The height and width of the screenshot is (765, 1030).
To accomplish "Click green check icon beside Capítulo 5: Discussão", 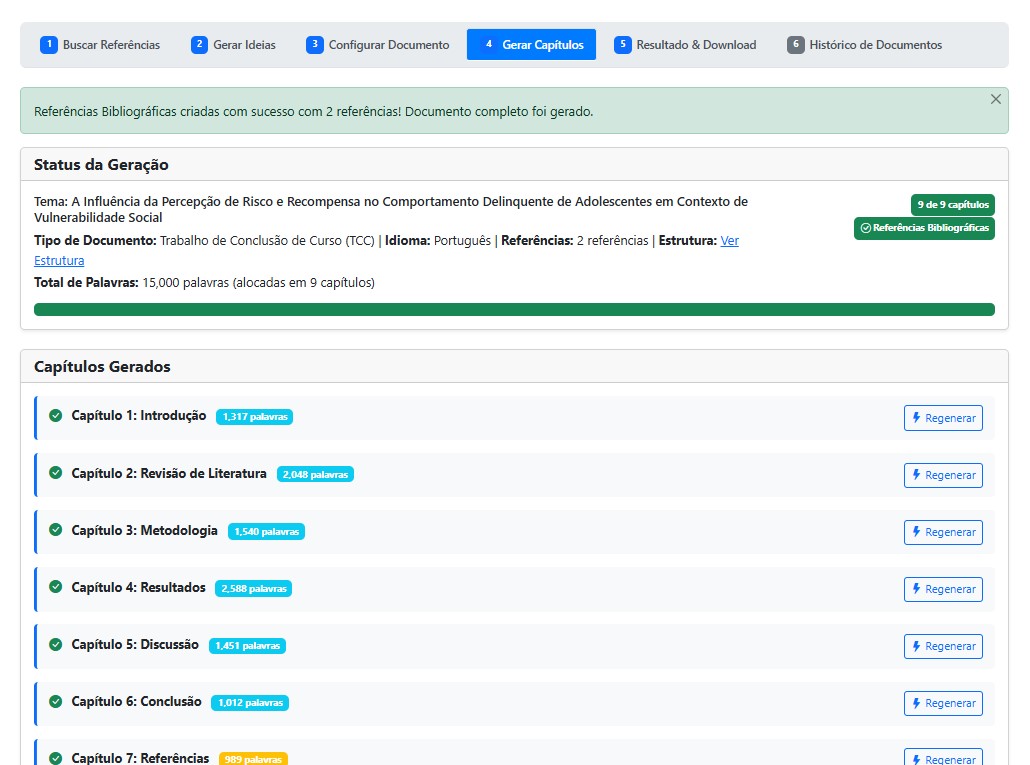I will [x=56, y=645].
